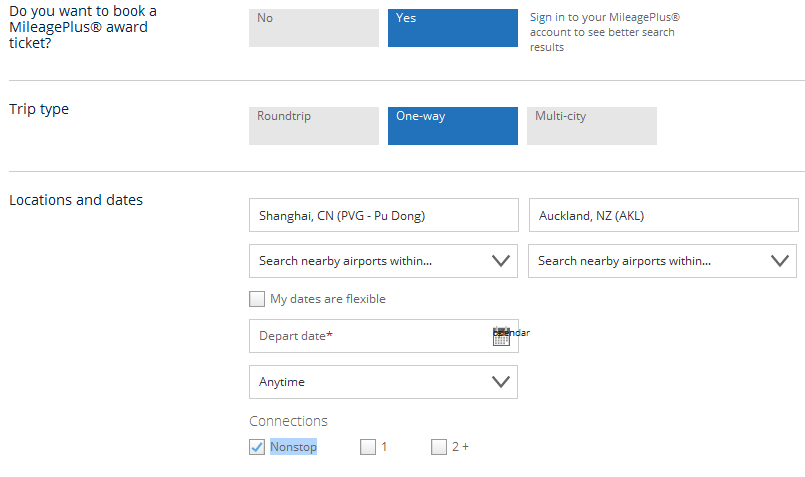Enable the 2+ connections checkbox

[439, 447]
